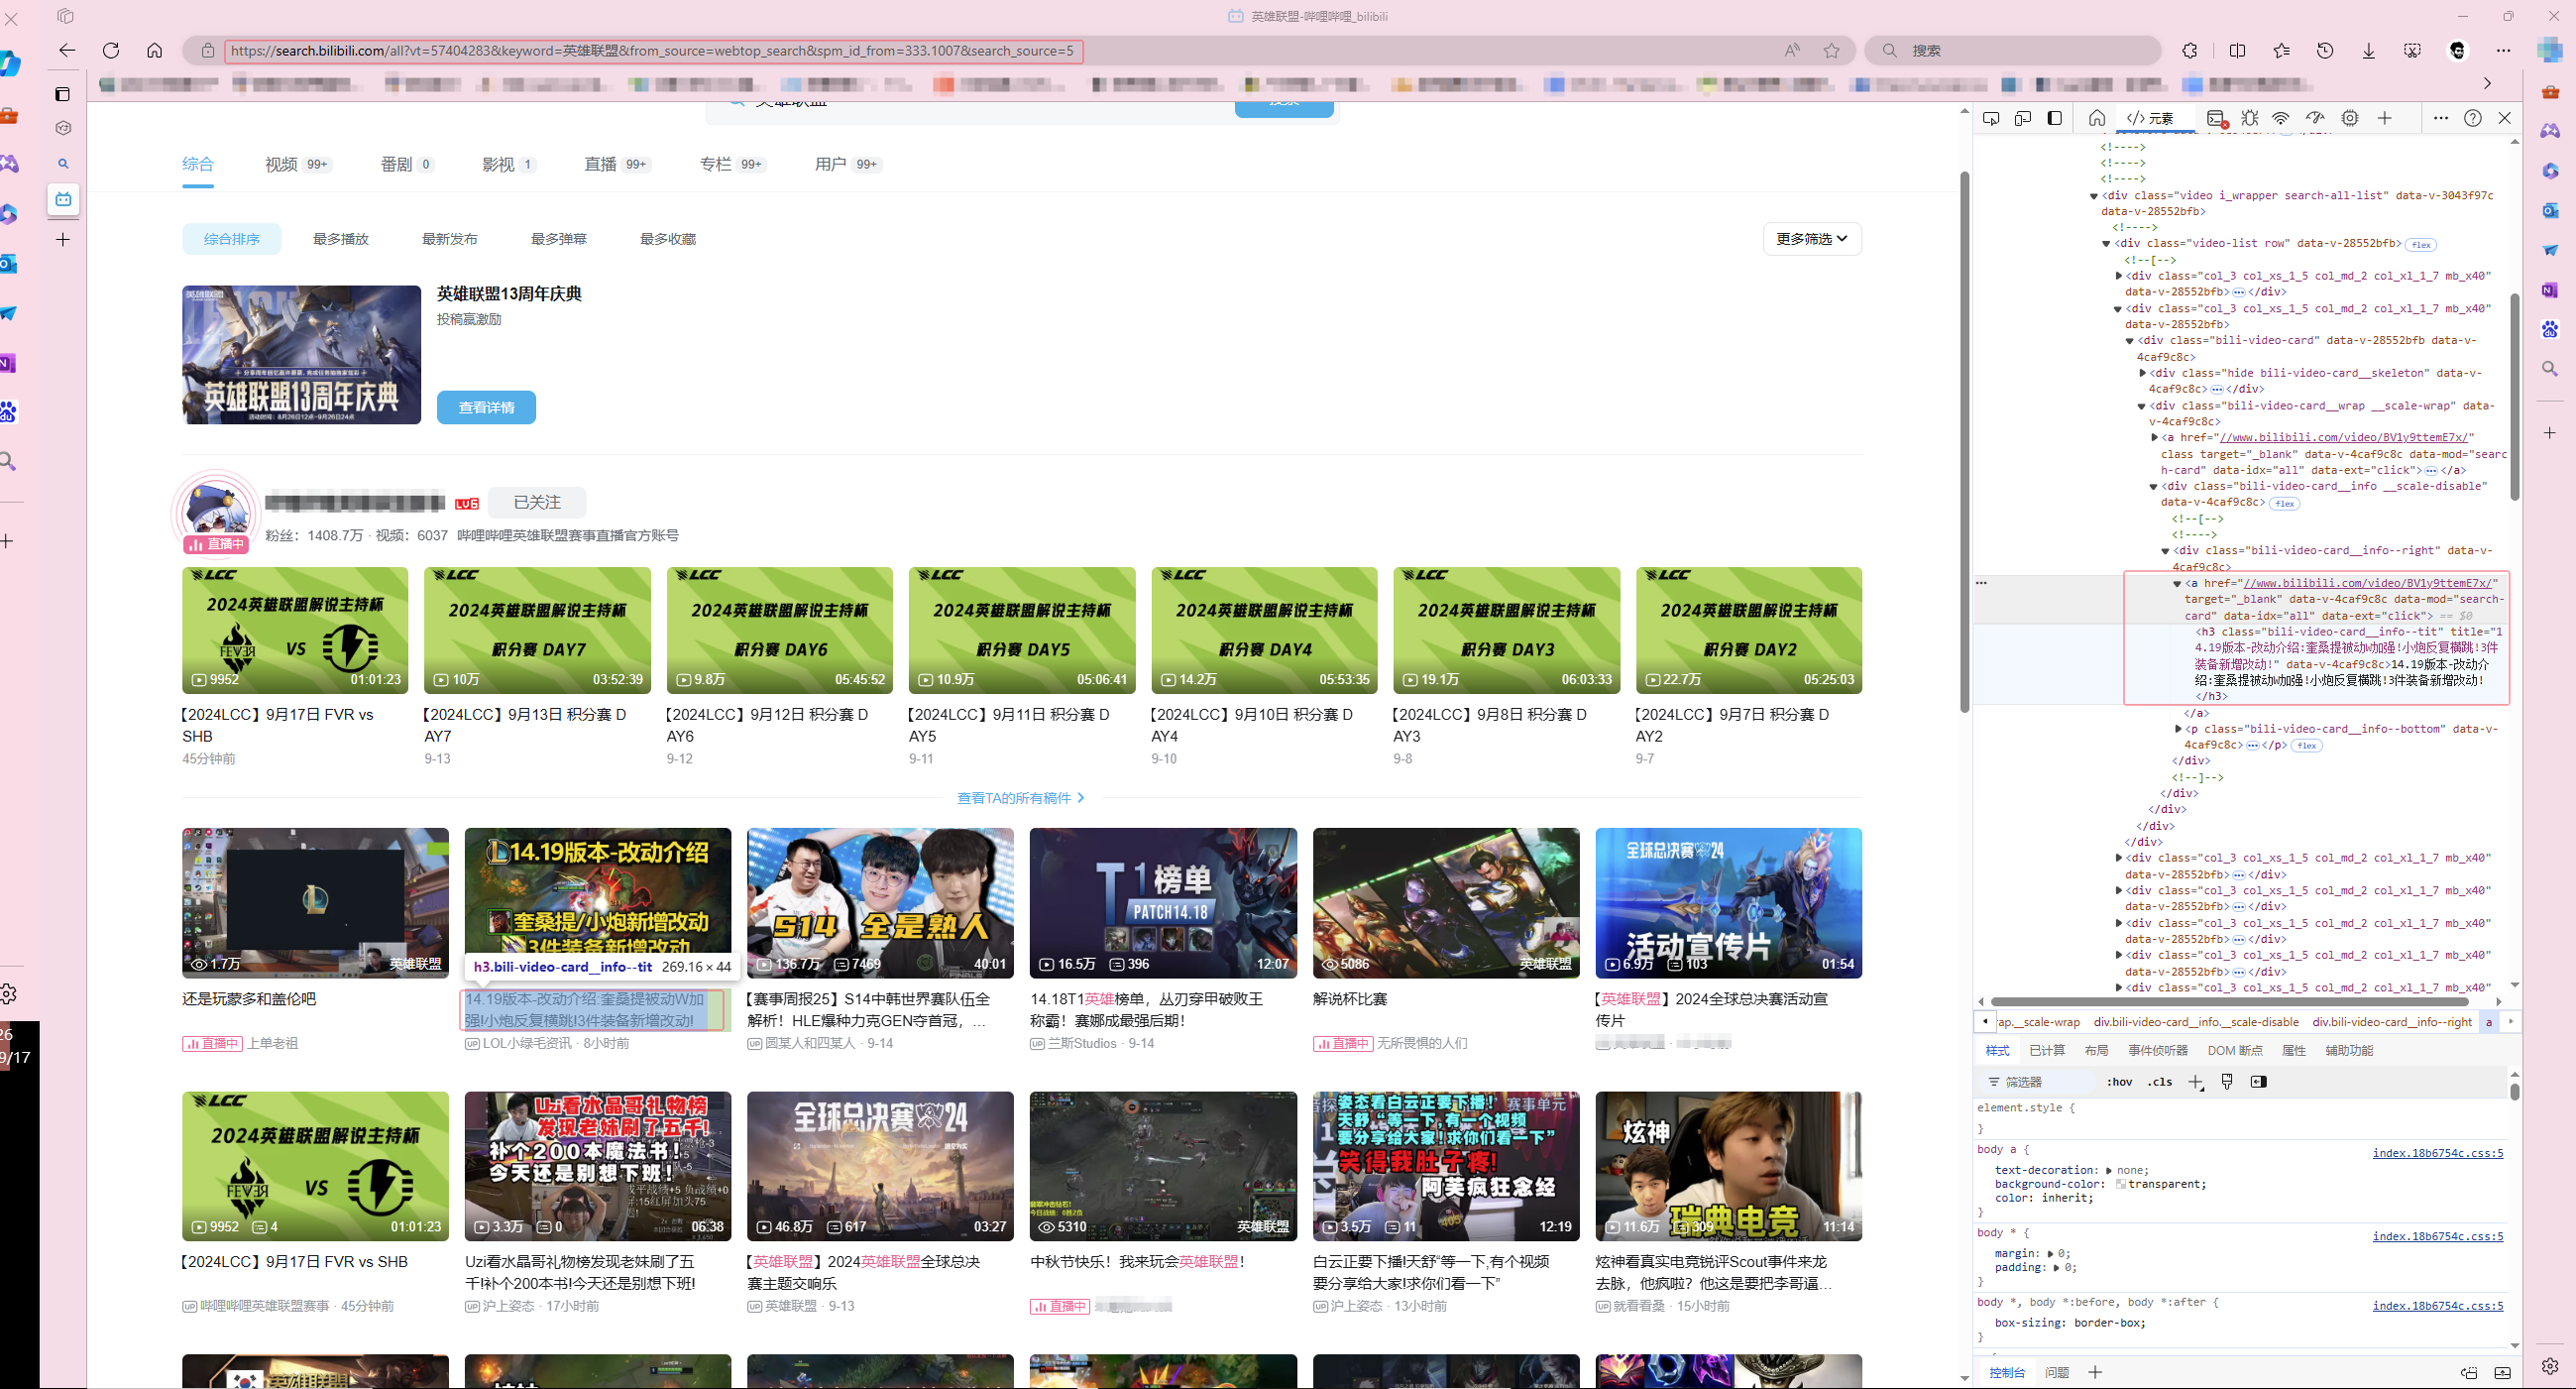Toggle :hov element state panel
The image size is (2576, 1389).
(2119, 1082)
